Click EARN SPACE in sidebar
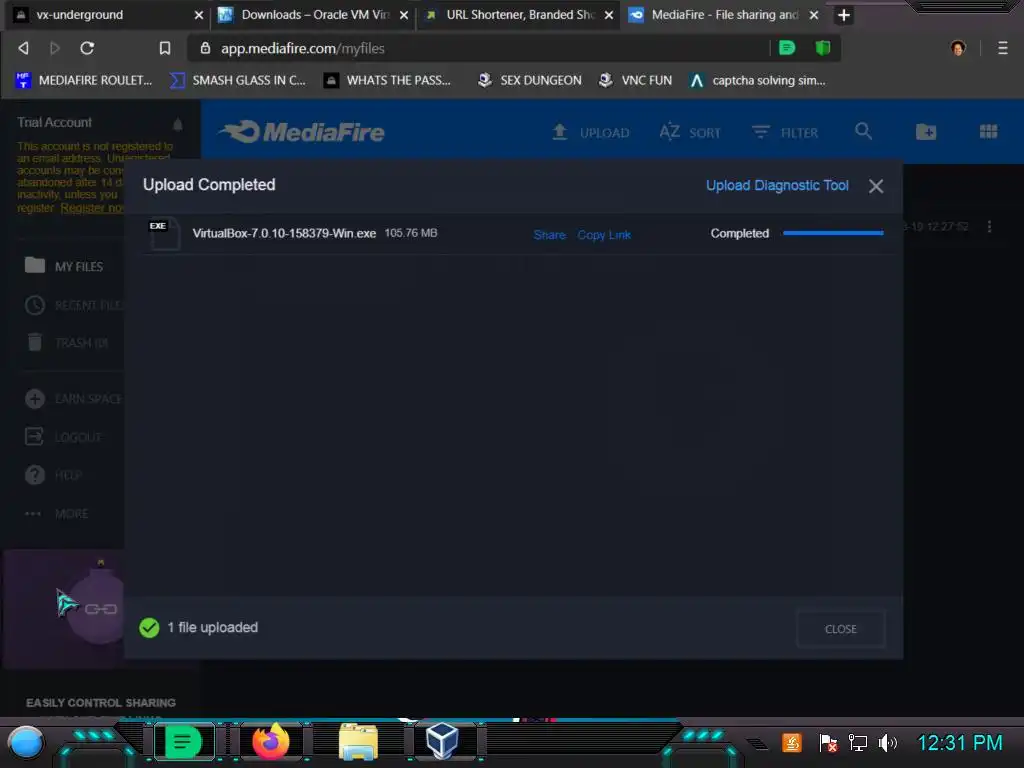This screenshot has height=768, width=1024. pyautogui.click(x=73, y=398)
